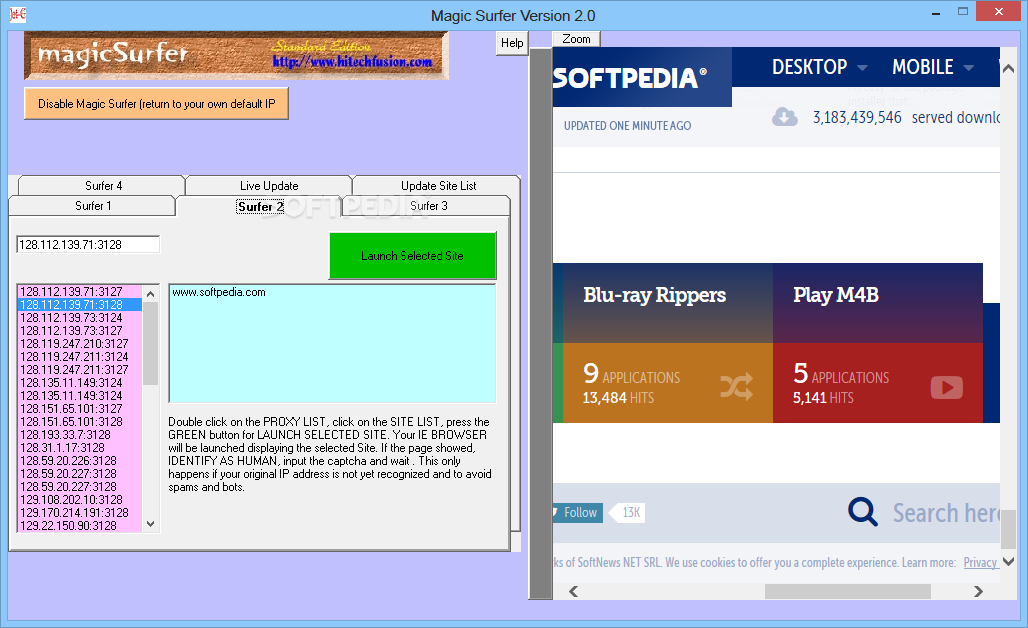Screen dimensions: 1028x628
Task: Select proxy 128.31.1.17:3128
Action: tap(79, 448)
